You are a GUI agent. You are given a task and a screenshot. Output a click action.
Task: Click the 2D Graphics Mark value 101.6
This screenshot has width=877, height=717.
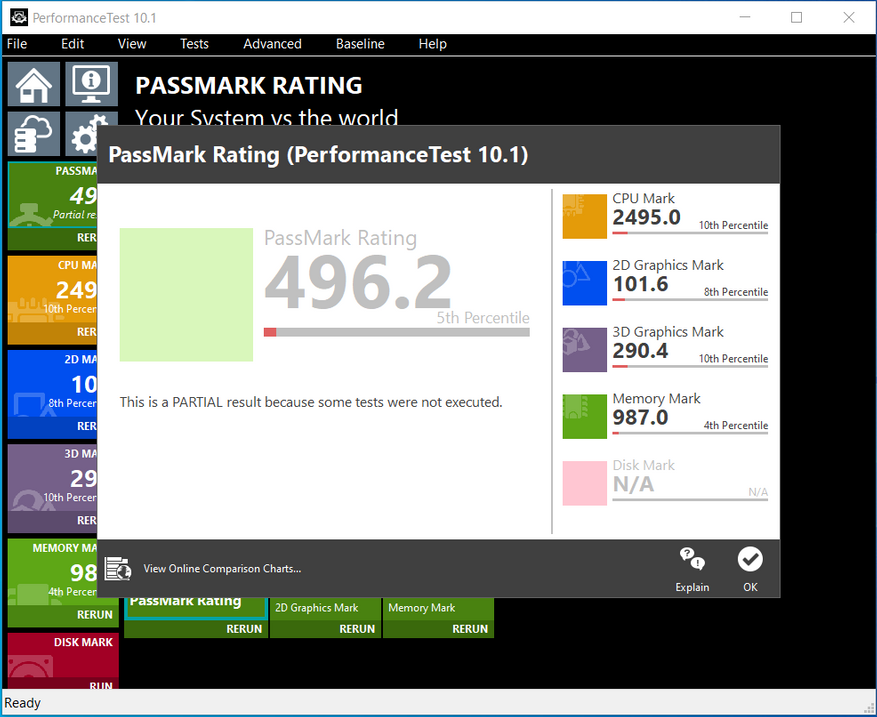[640, 284]
